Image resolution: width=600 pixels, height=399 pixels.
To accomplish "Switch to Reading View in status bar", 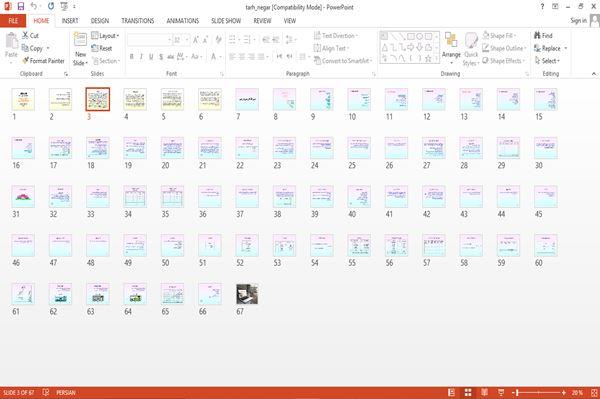I will click(484, 392).
